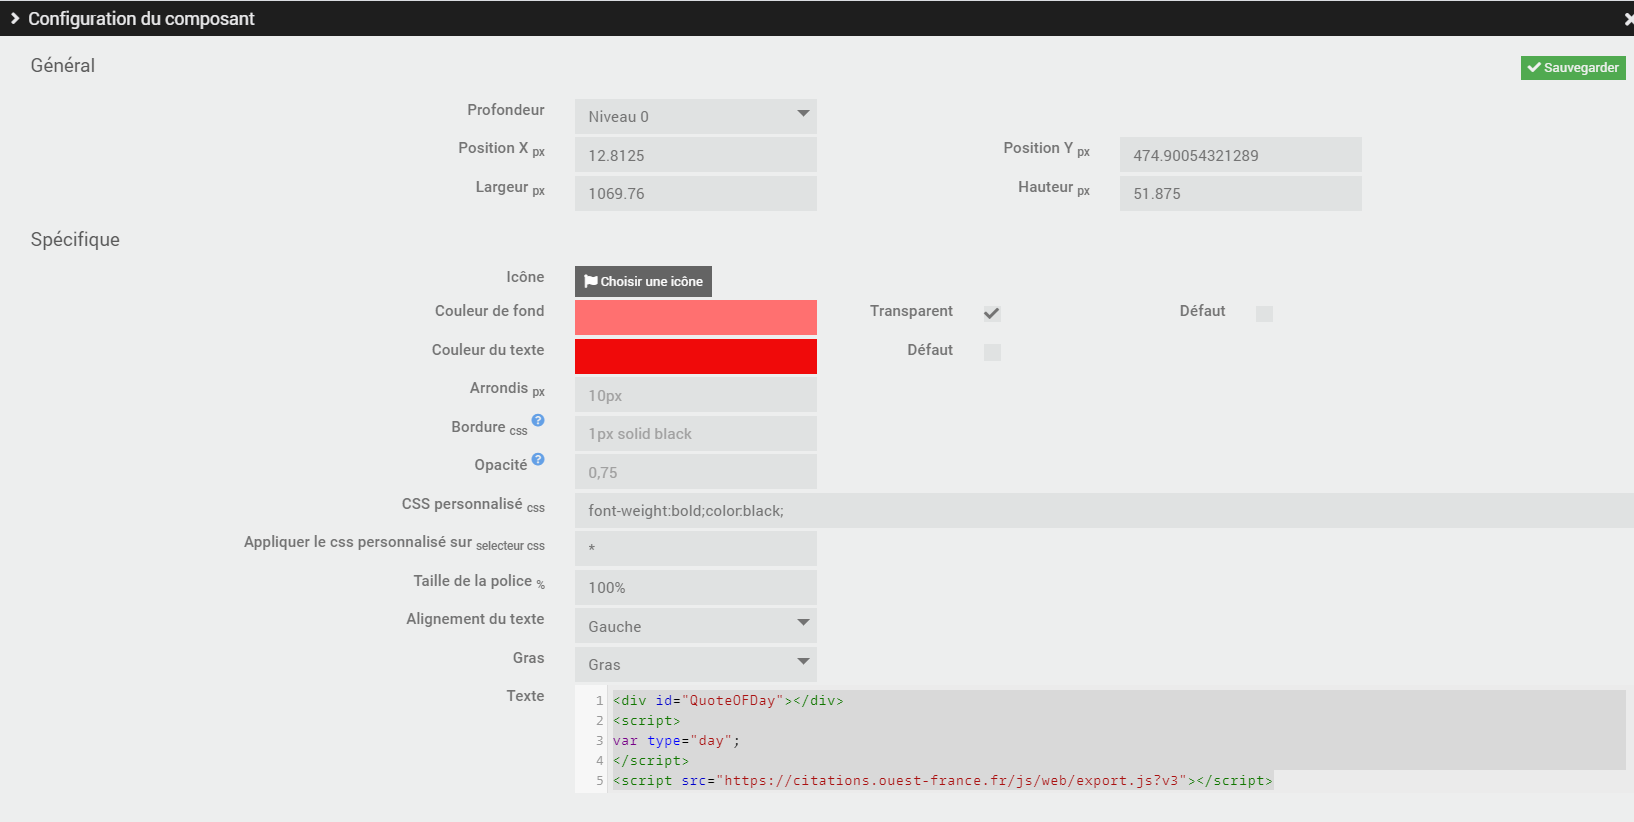The width and height of the screenshot is (1634, 822).
Task: Click the Position X input field
Action: coord(696,155)
